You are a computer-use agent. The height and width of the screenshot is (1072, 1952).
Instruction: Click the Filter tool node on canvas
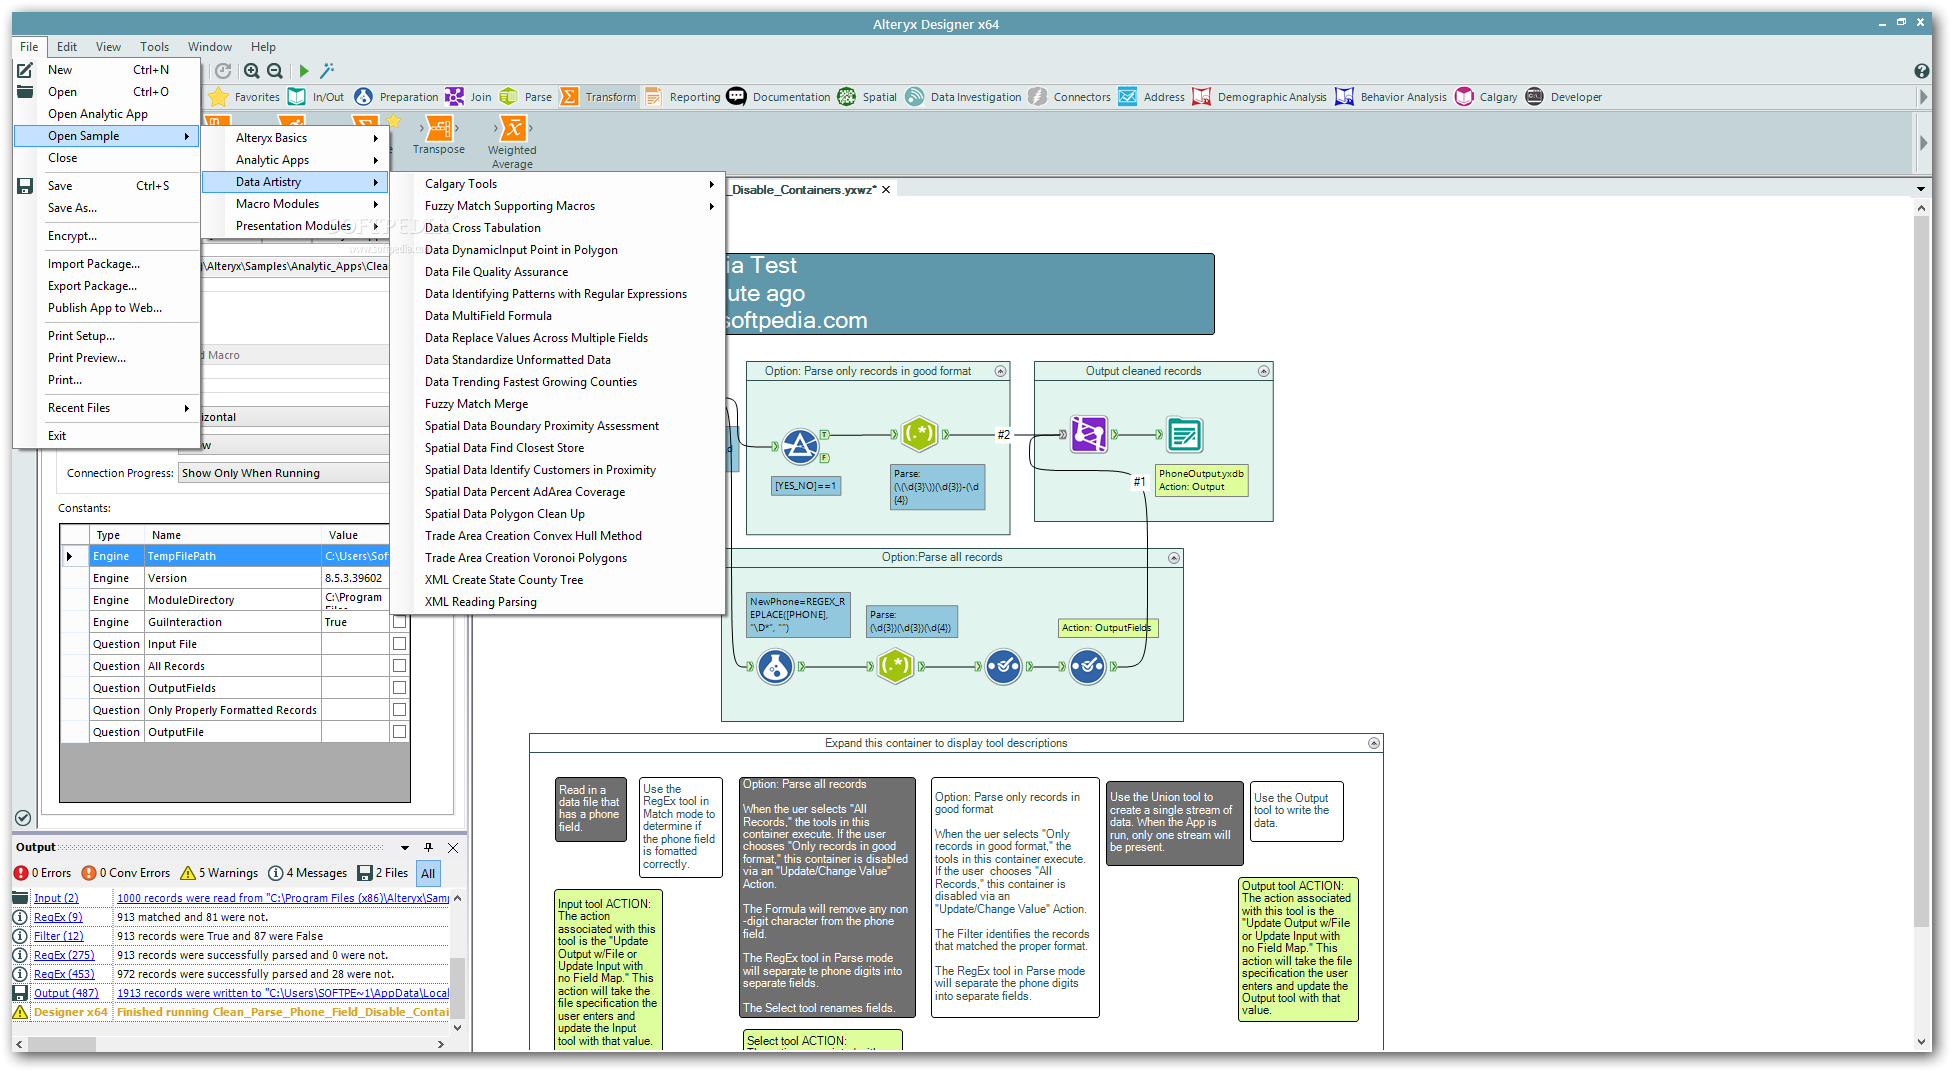pos(800,445)
